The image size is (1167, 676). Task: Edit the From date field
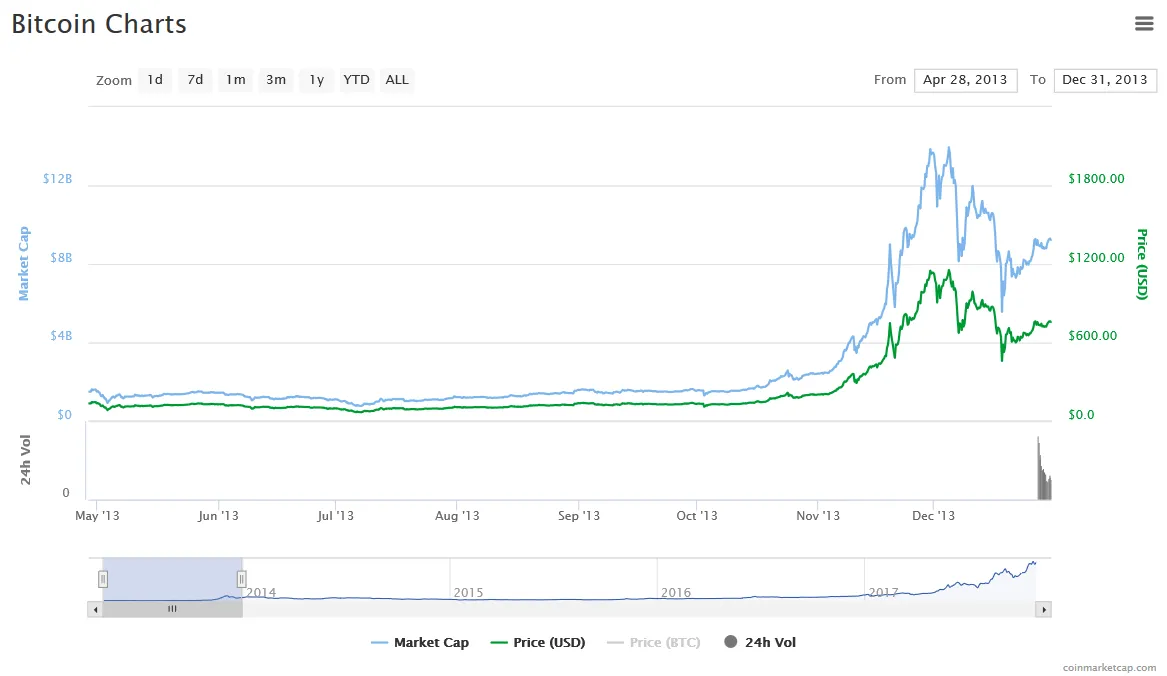pos(965,80)
